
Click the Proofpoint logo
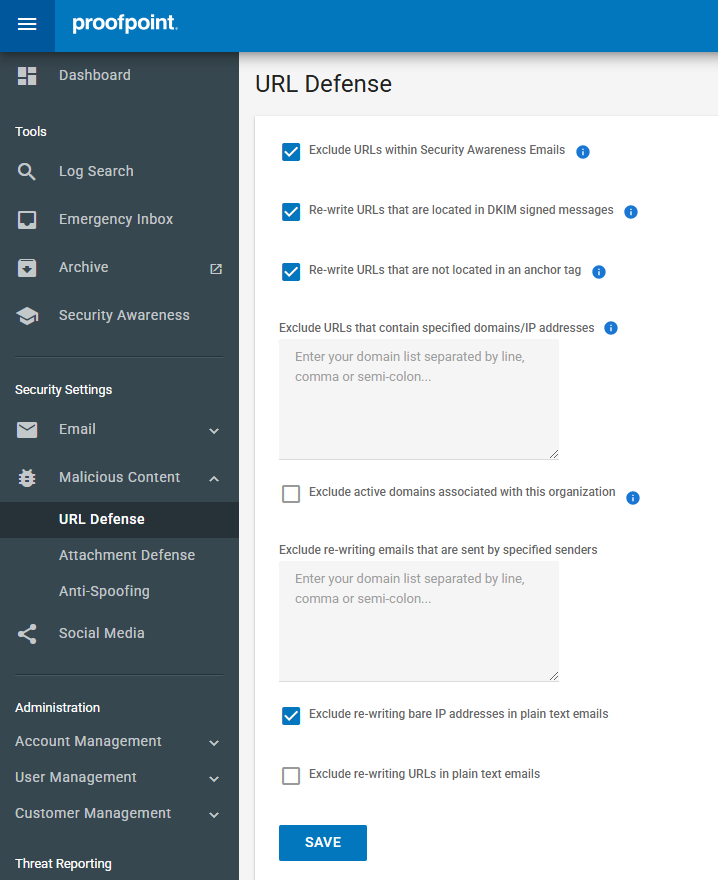pos(124,24)
